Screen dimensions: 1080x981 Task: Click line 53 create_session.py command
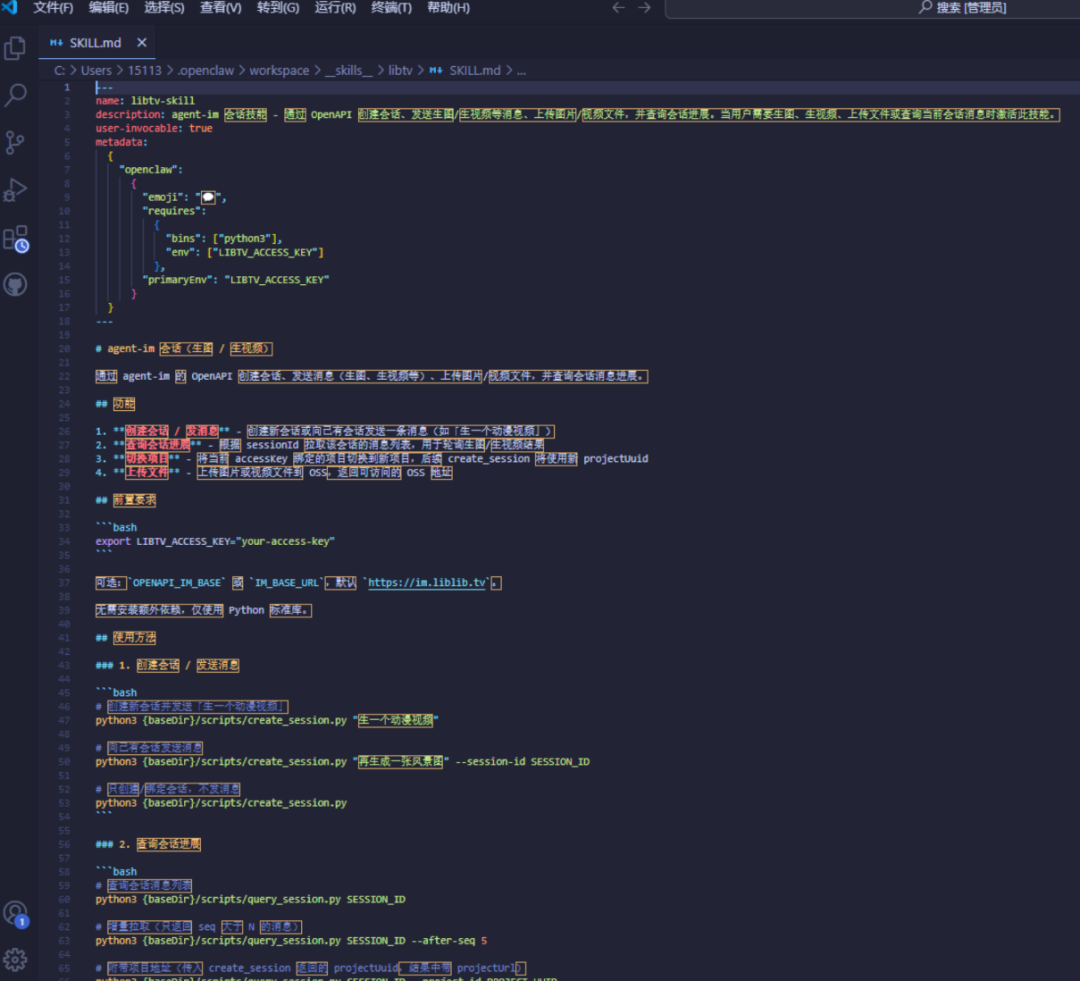[221, 803]
